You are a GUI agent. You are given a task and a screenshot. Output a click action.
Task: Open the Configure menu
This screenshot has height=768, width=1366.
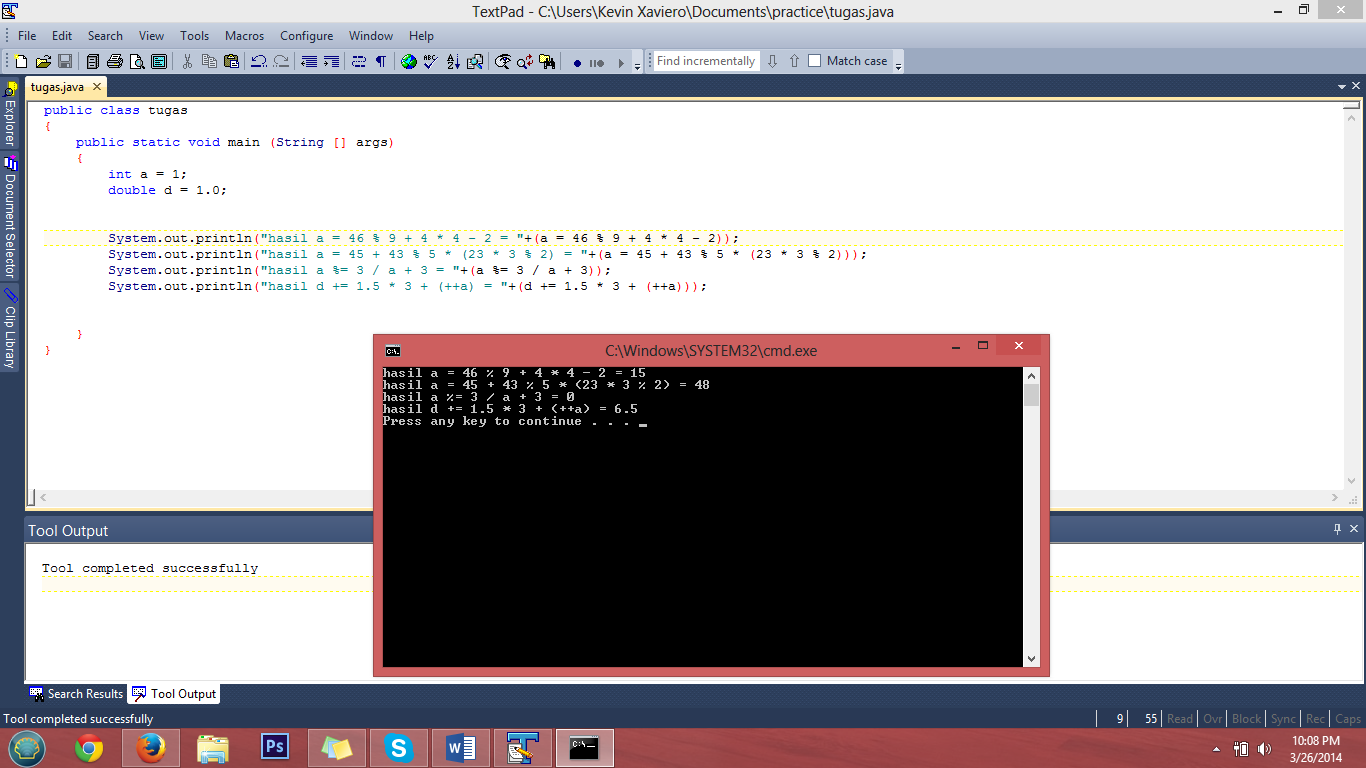(x=306, y=35)
